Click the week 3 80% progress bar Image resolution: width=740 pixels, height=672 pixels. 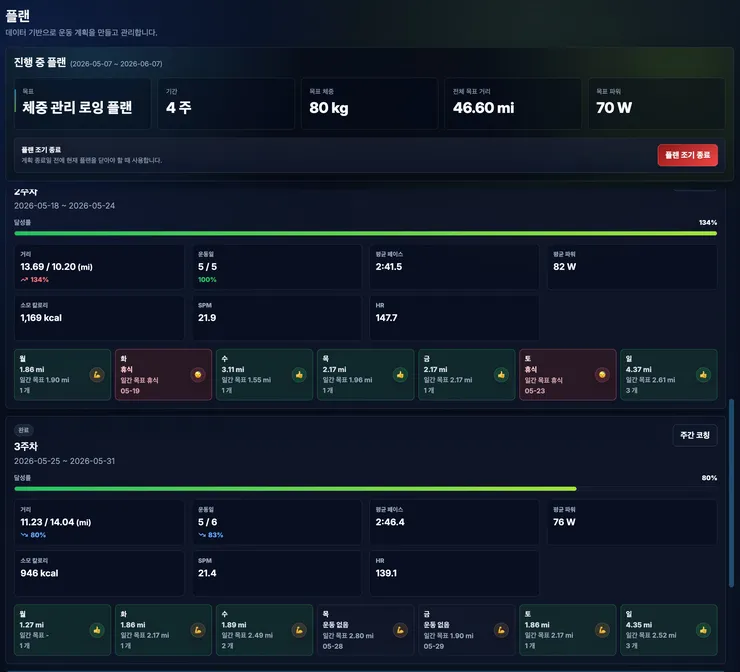click(366, 488)
